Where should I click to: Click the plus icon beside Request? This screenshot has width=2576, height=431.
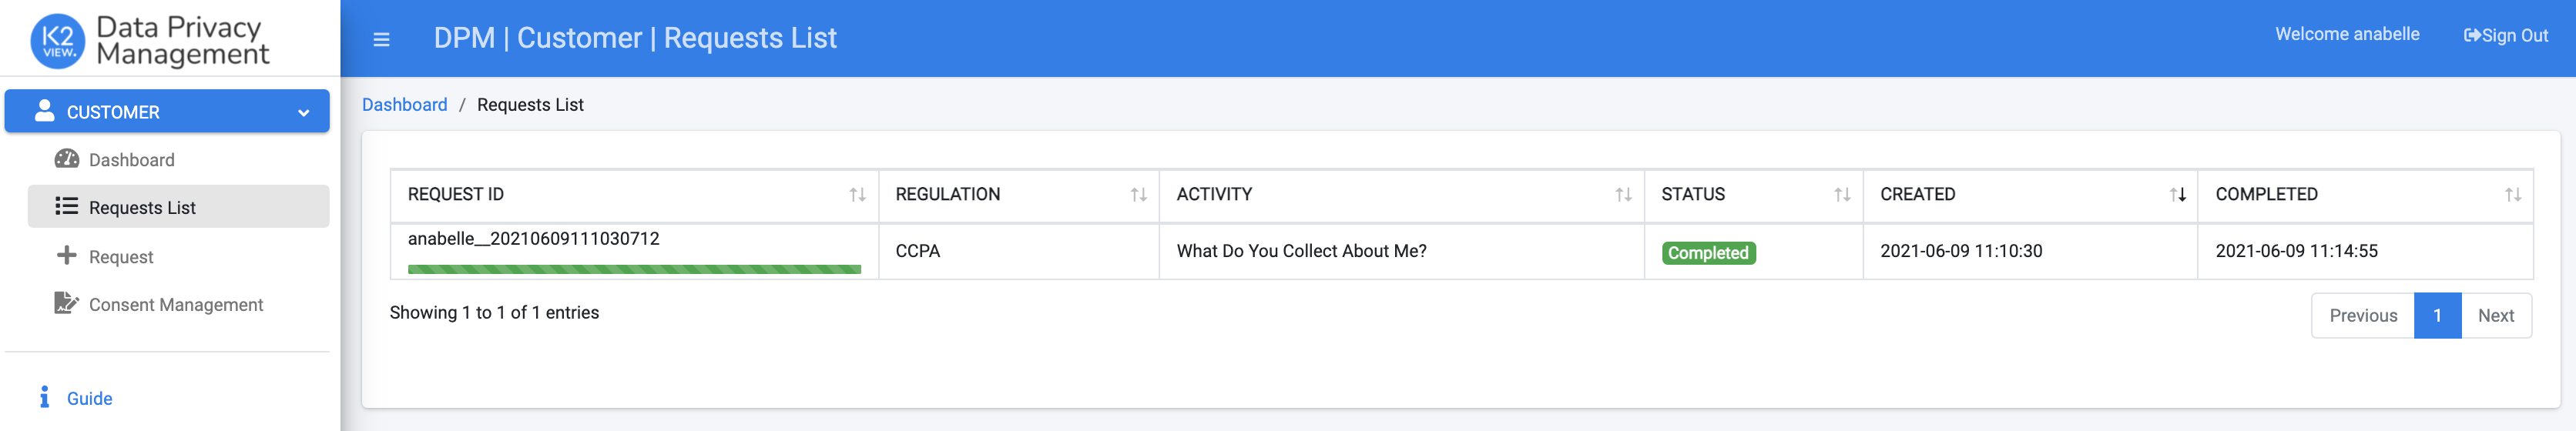pyautogui.click(x=66, y=255)
